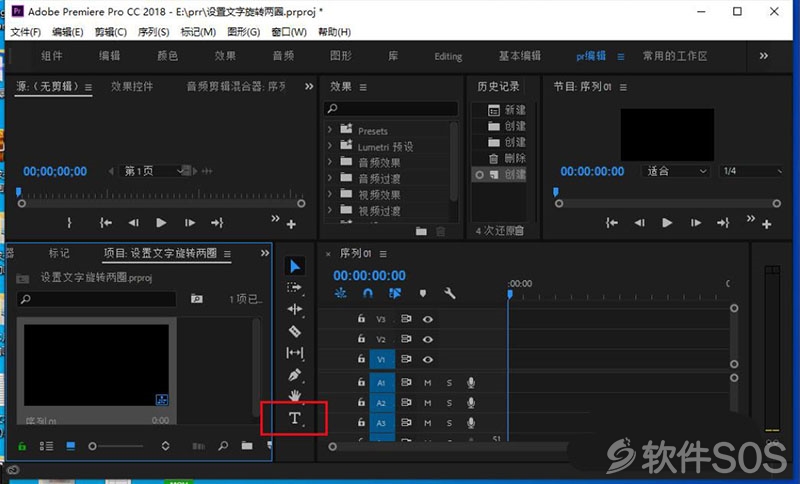The width and height of the screenshot is (800, 484).
Task: Expand the 音频过渡 folder
Action: [x=330, y=178]
